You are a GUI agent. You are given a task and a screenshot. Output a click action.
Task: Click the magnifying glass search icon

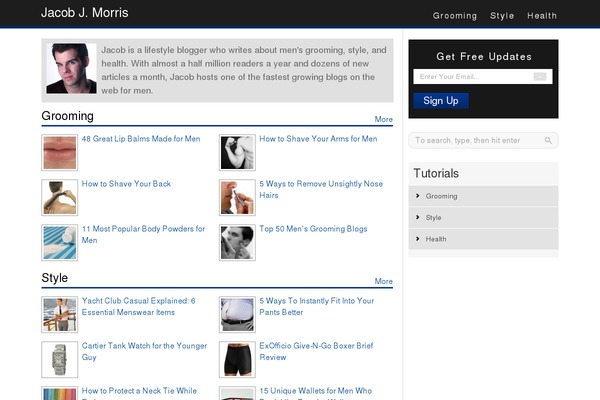548,140
